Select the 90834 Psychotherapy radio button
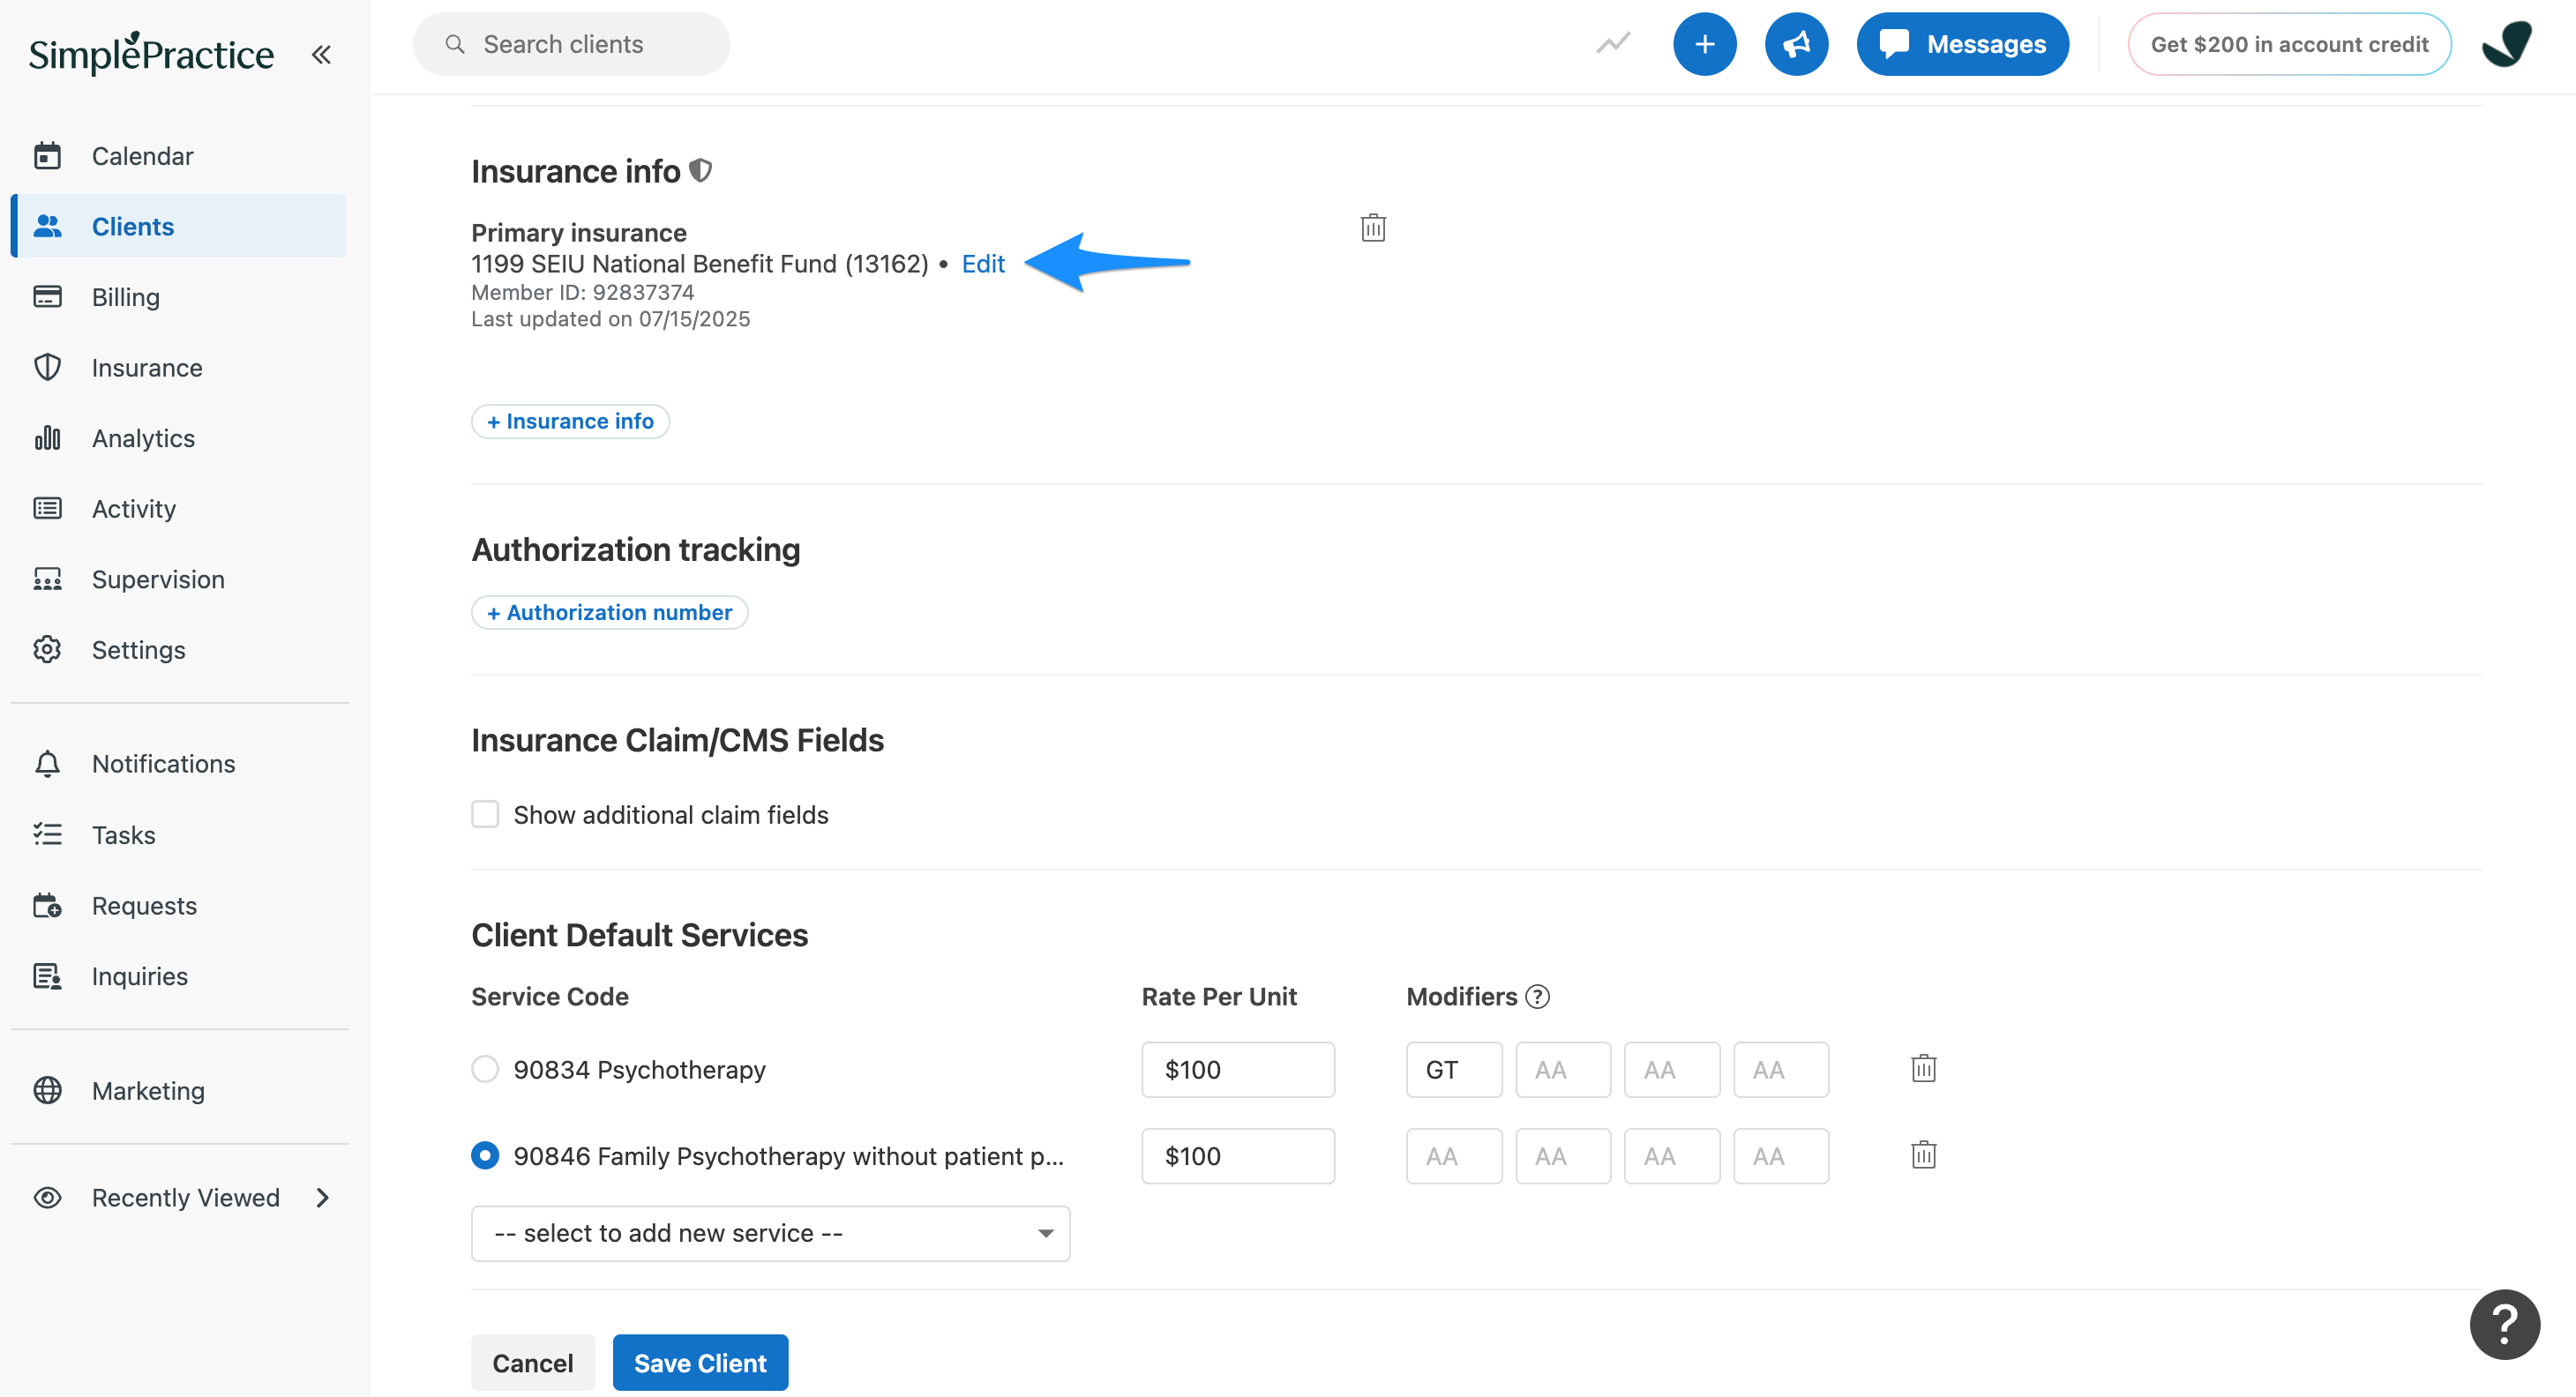 485,1069
